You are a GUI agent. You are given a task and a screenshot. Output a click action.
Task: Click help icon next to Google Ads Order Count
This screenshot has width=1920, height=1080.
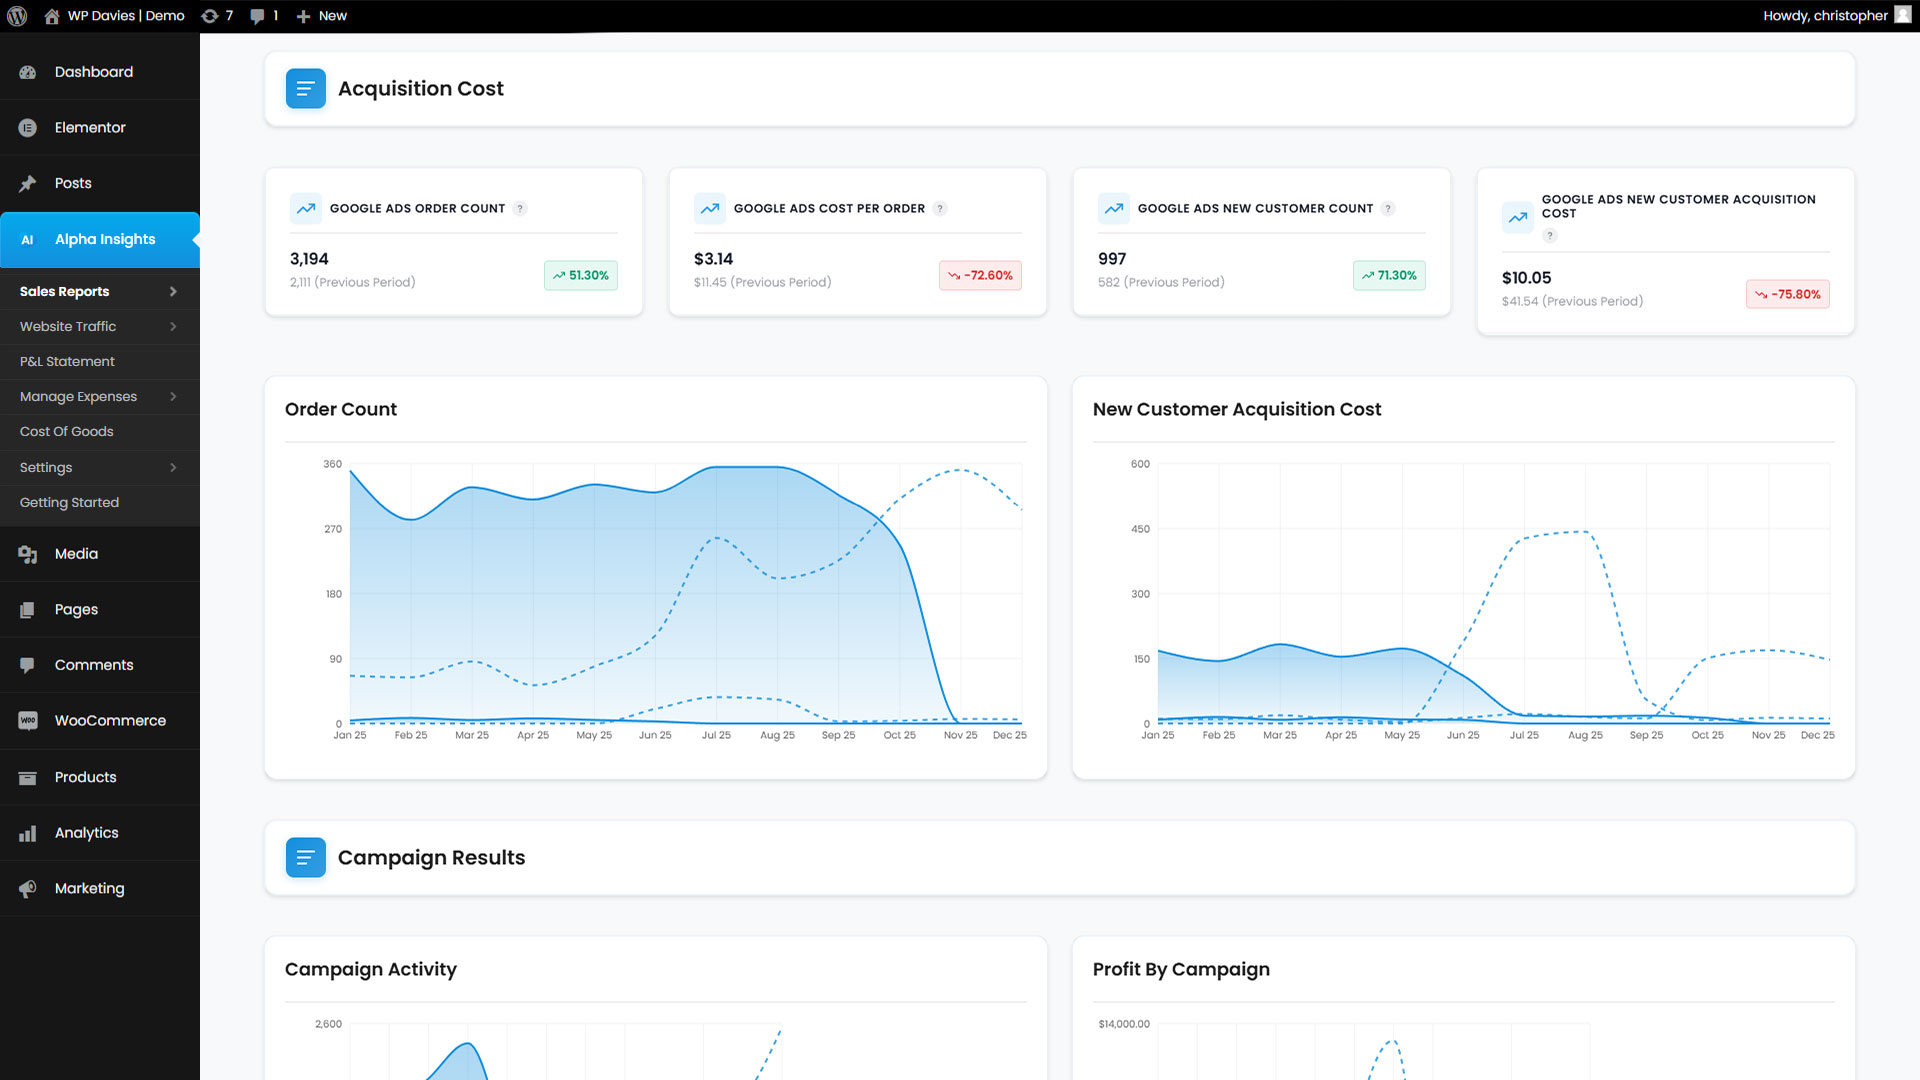pos(520,209)
